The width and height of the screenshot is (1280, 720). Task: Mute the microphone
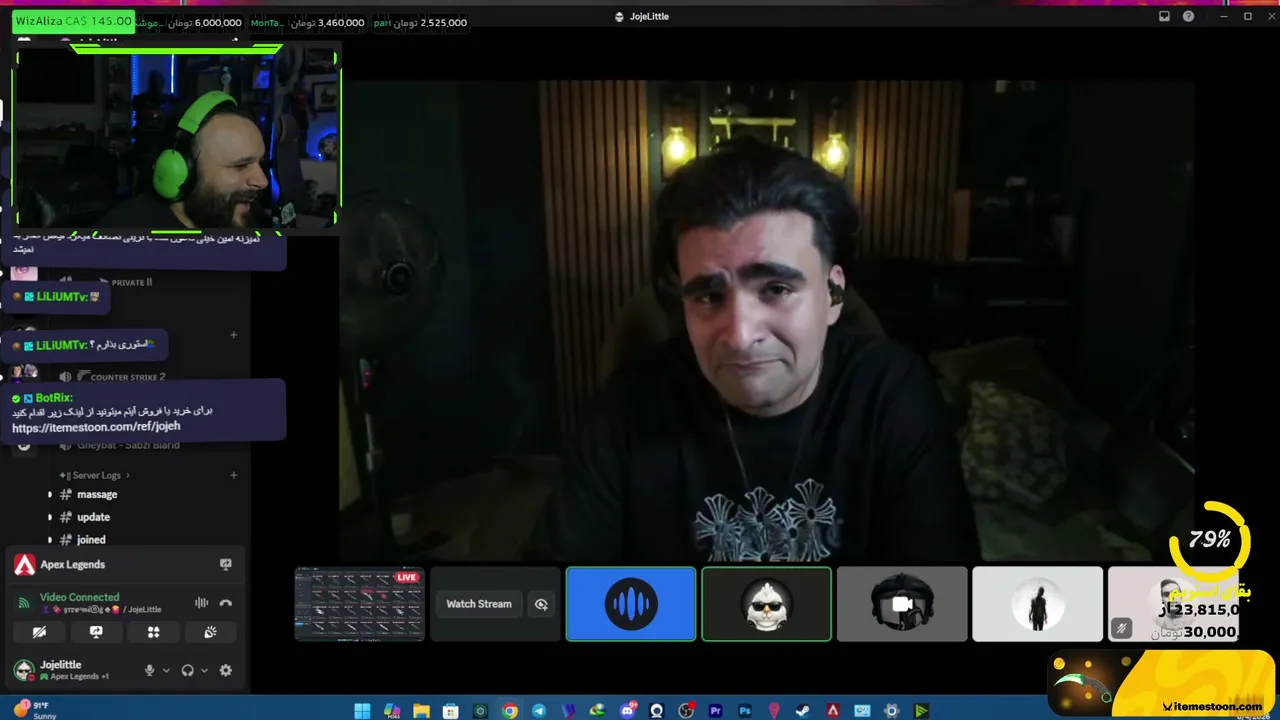(150, 670)
